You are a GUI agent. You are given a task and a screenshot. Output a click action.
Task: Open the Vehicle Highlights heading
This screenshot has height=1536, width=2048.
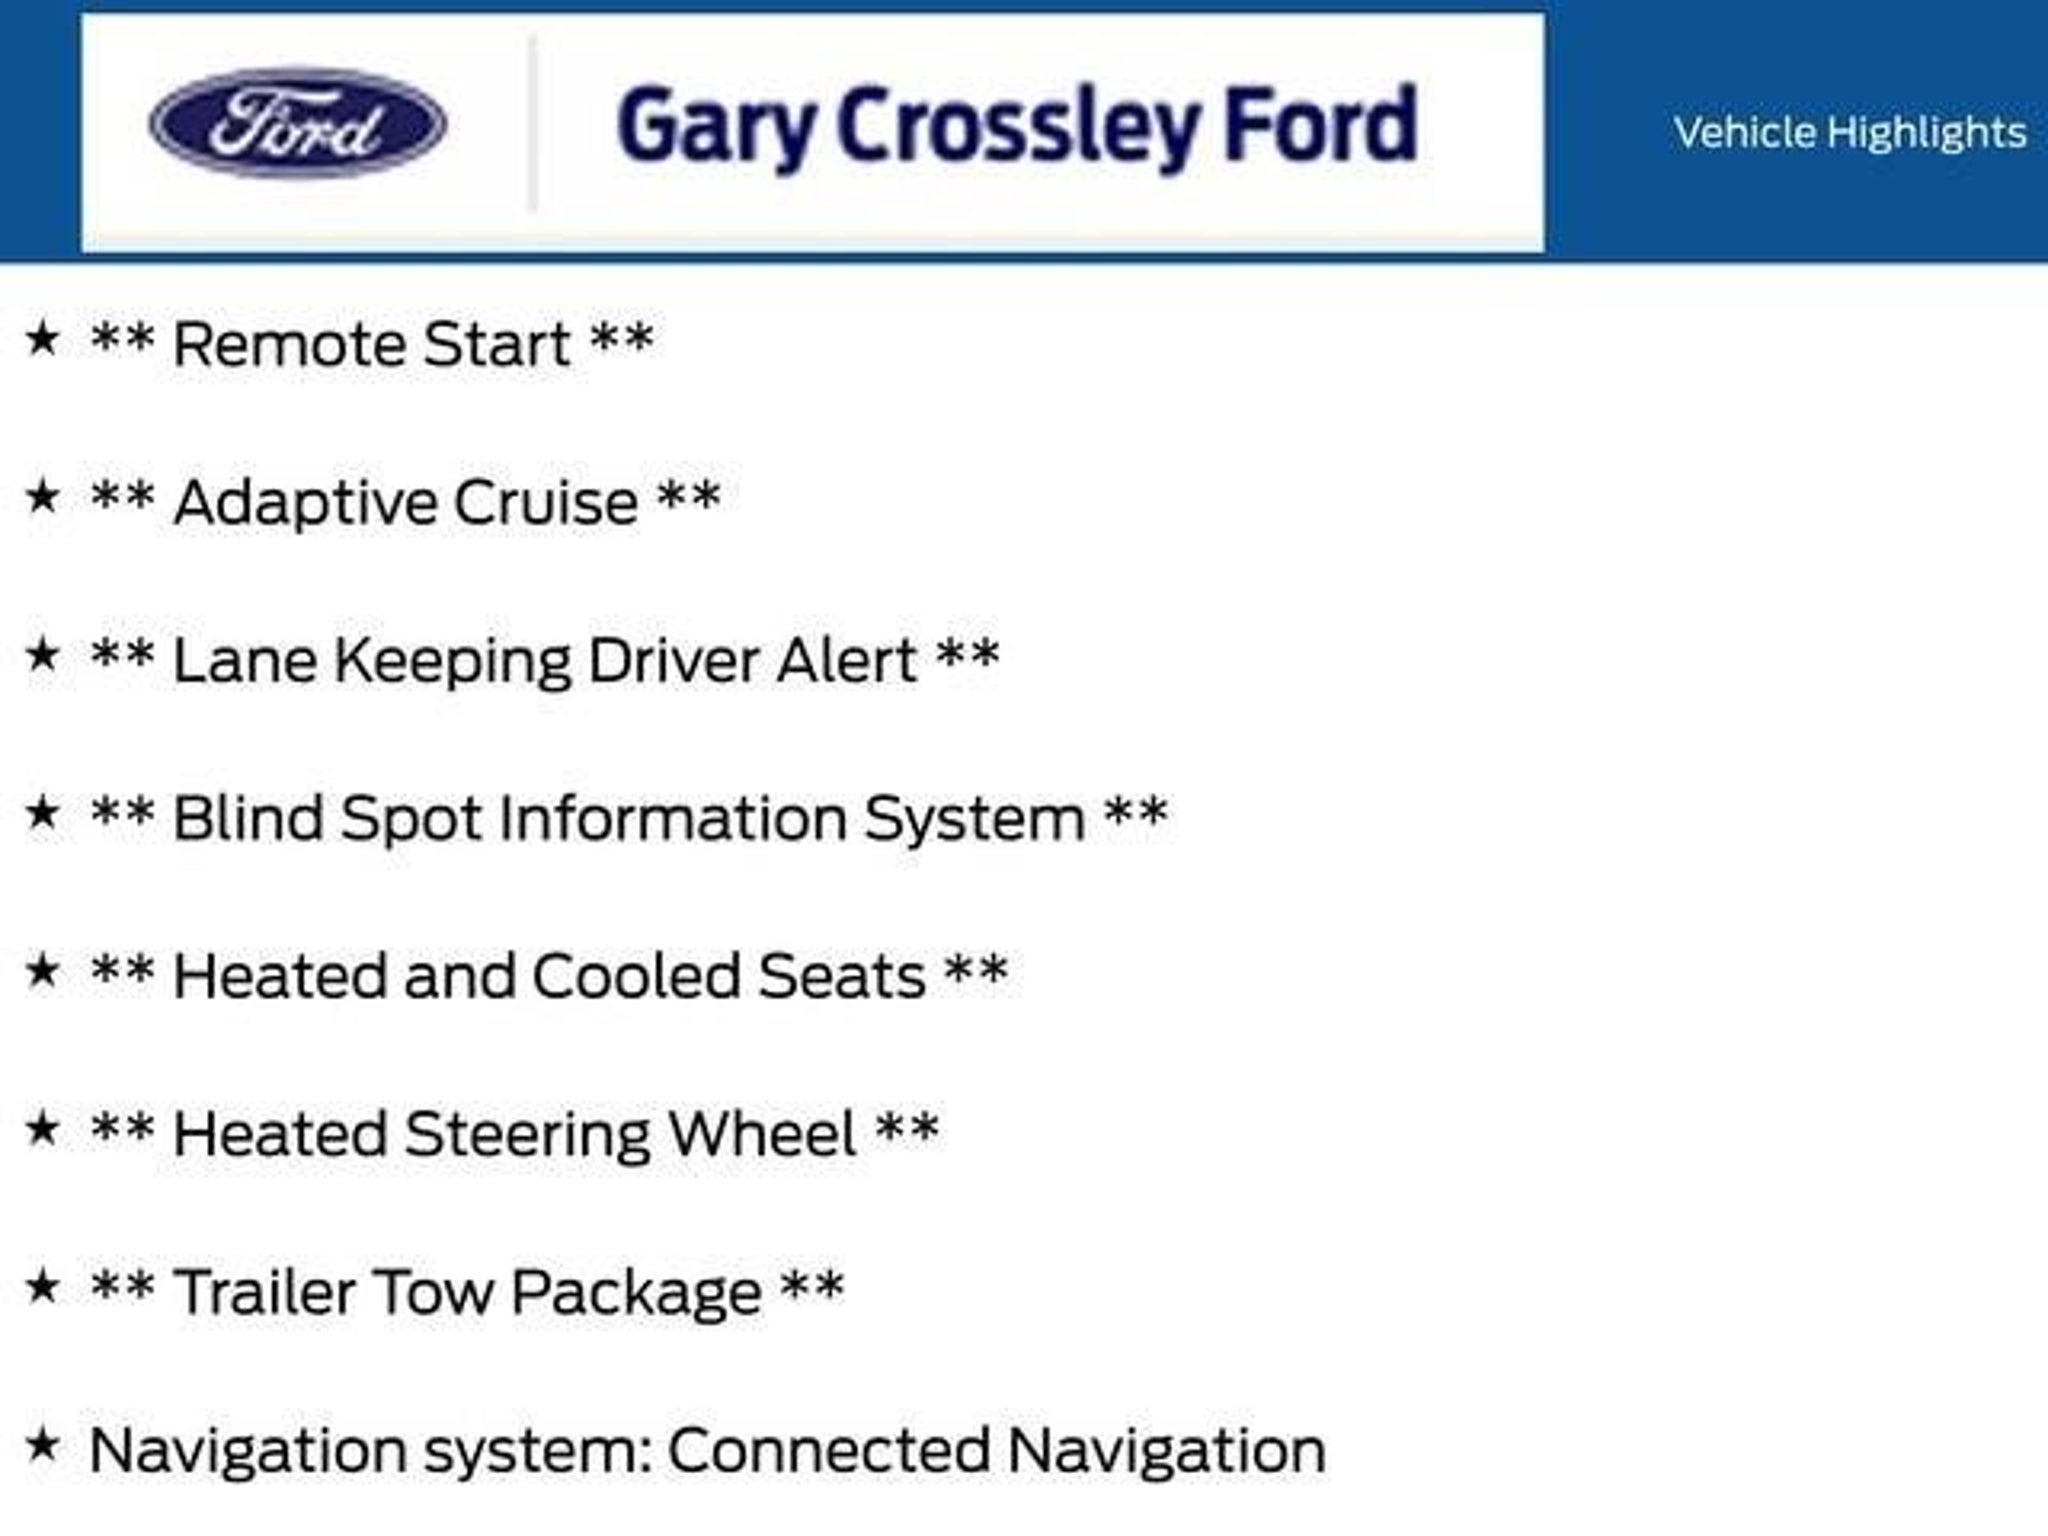1850,133
